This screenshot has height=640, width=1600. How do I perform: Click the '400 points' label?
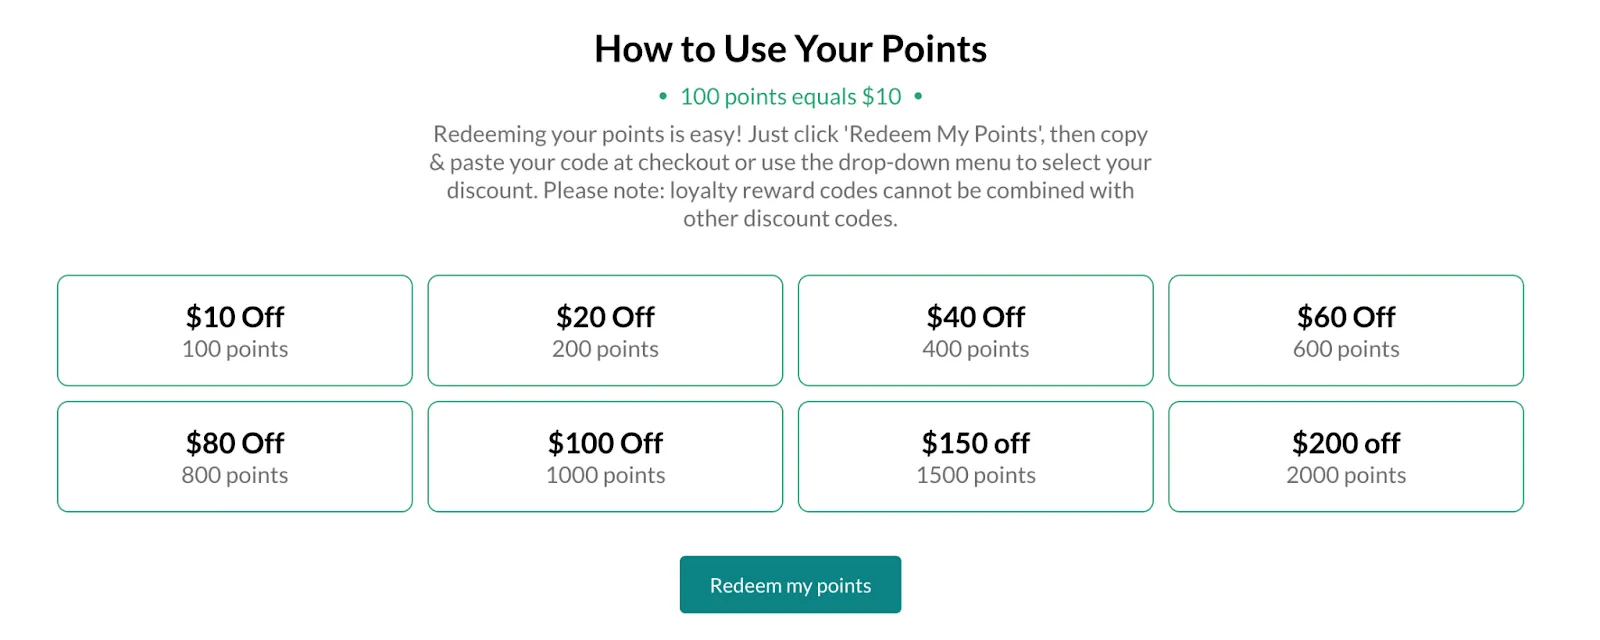[x=975, y=349]
